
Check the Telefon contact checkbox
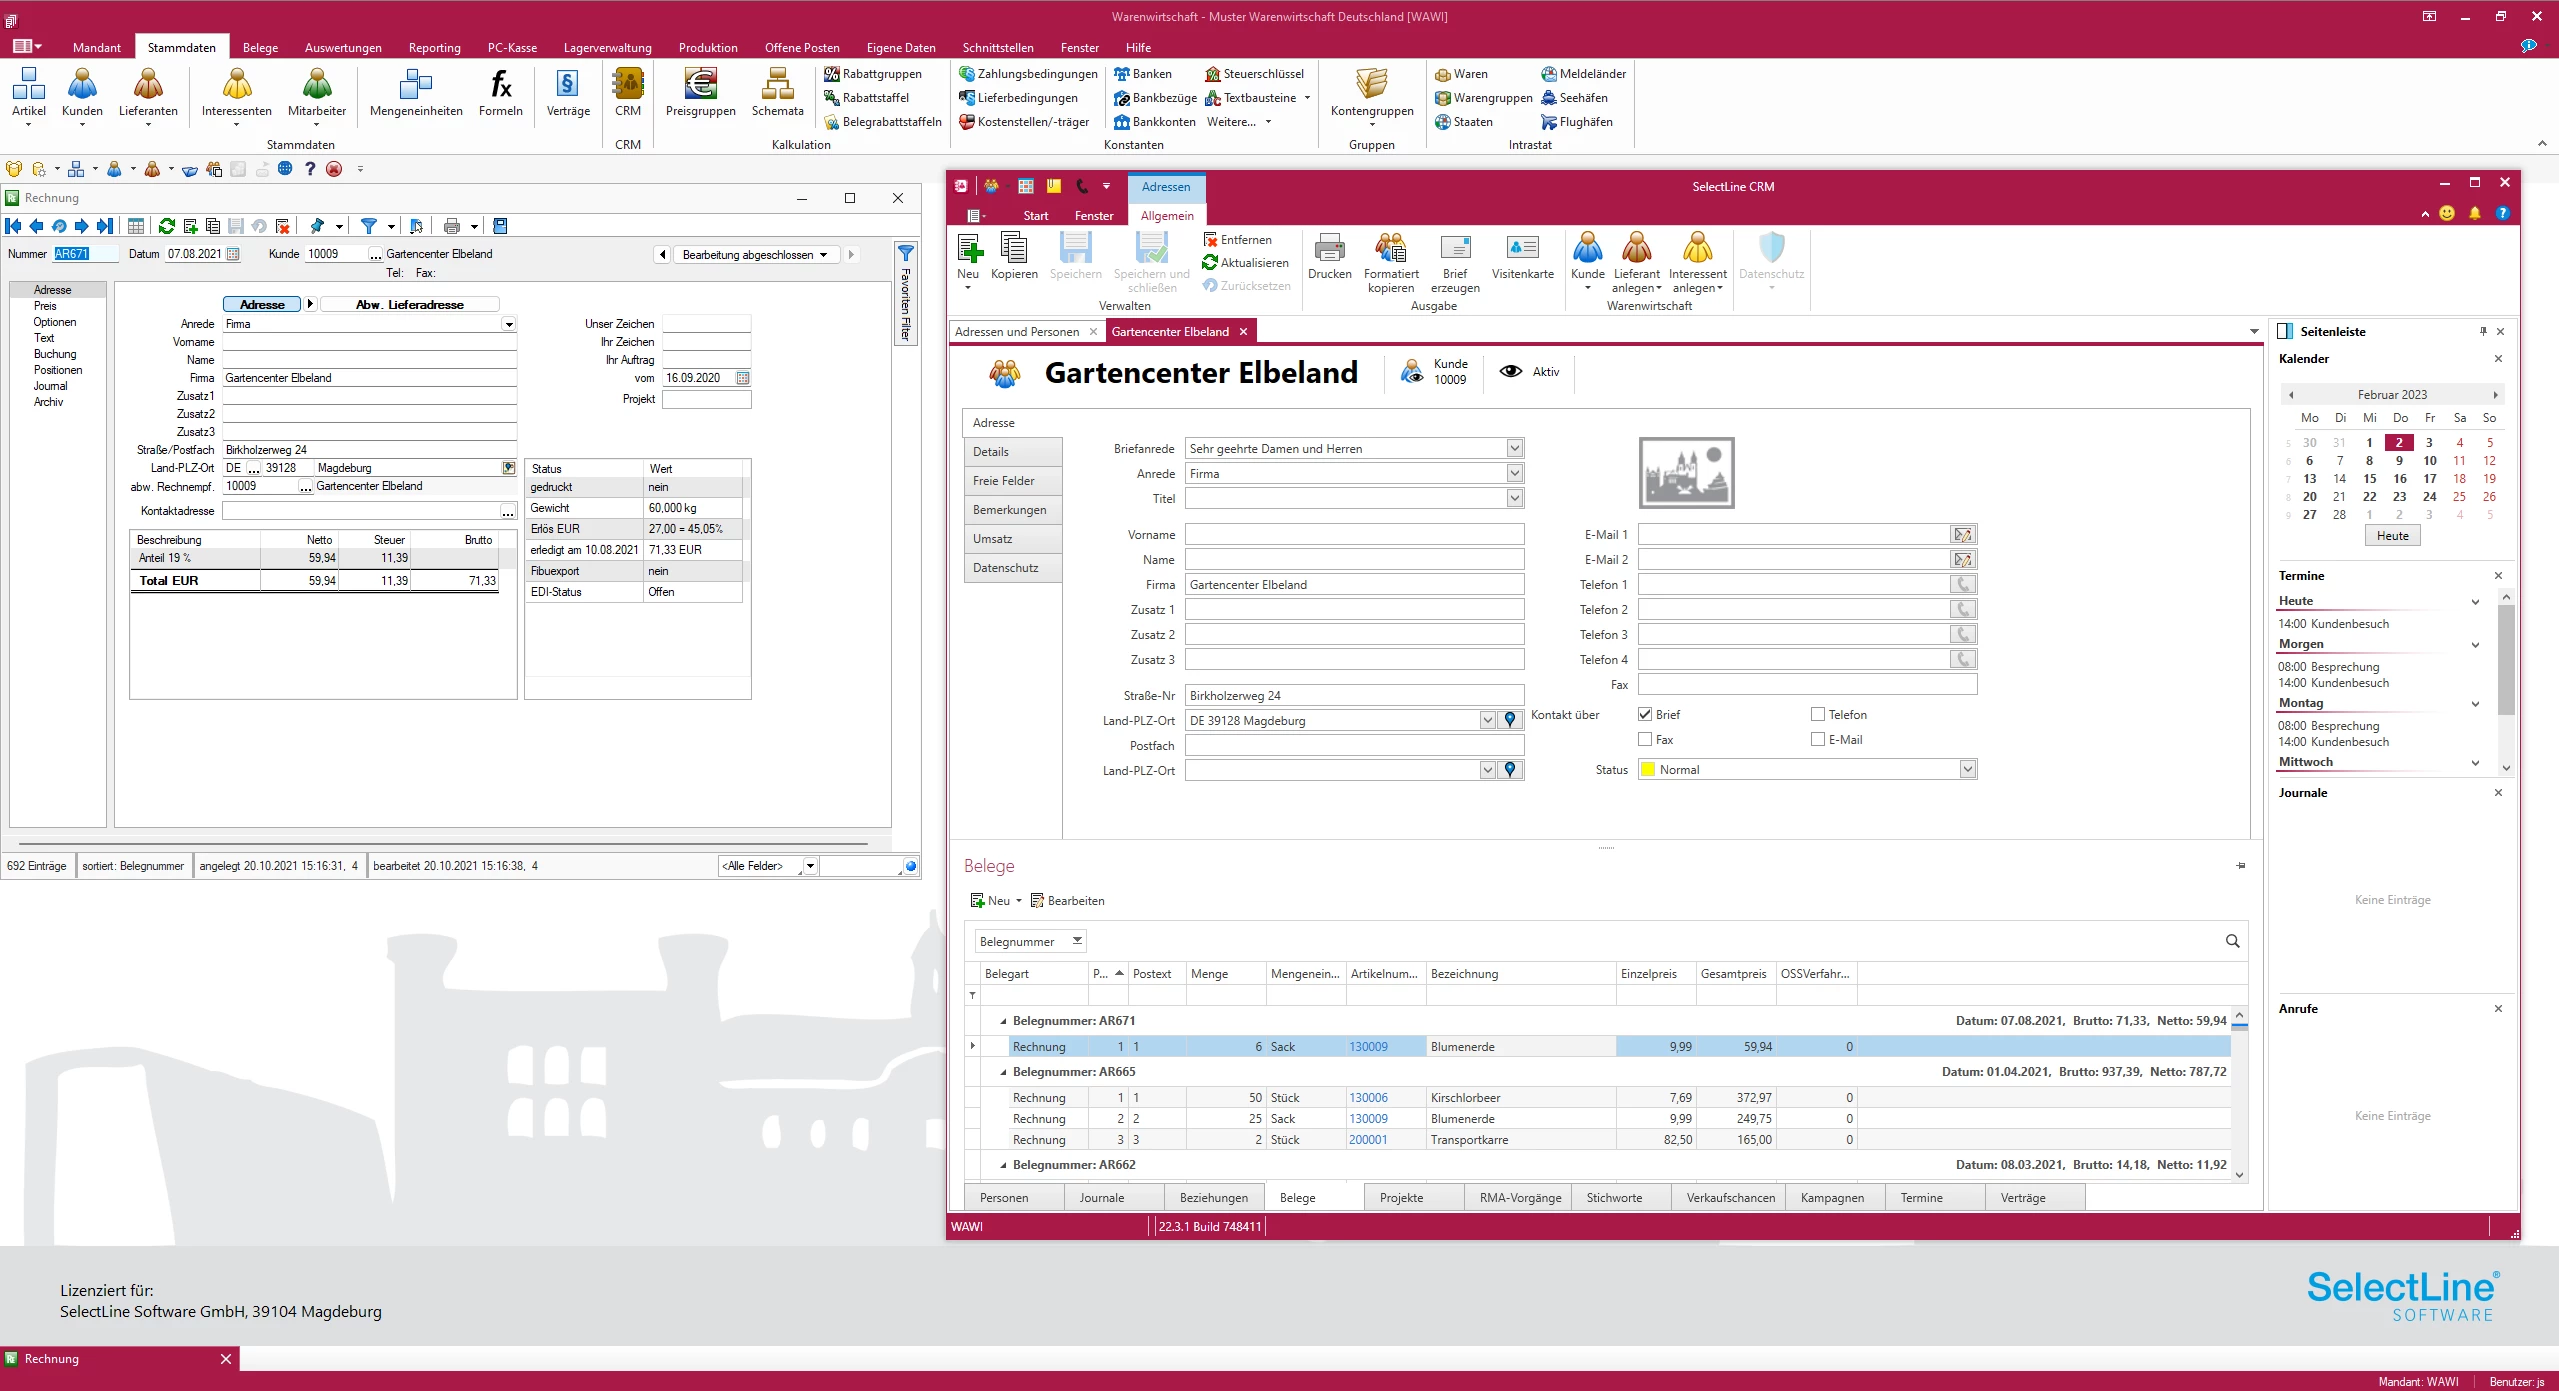tap(1818, 714)
